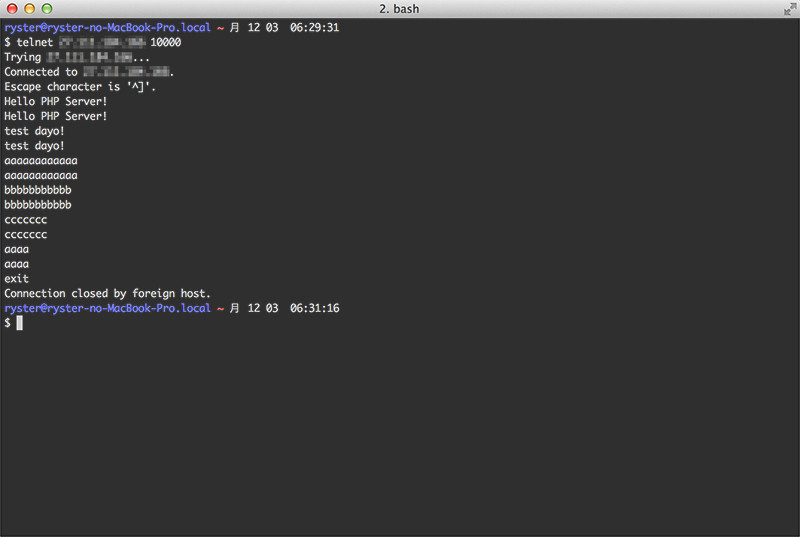Click the second 'Hello PHP Server!' line

click(56, 116)
